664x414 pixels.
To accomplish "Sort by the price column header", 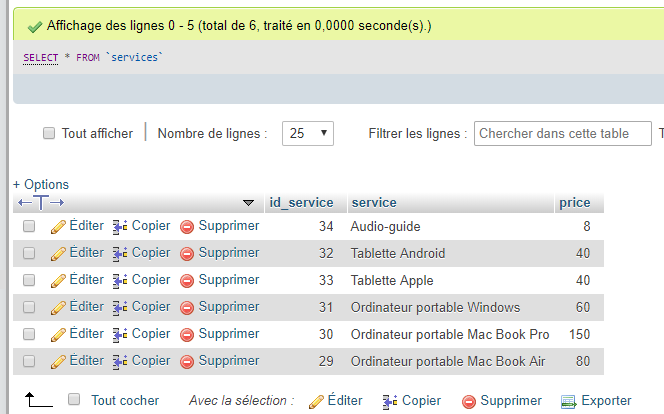I will (575, 203).
